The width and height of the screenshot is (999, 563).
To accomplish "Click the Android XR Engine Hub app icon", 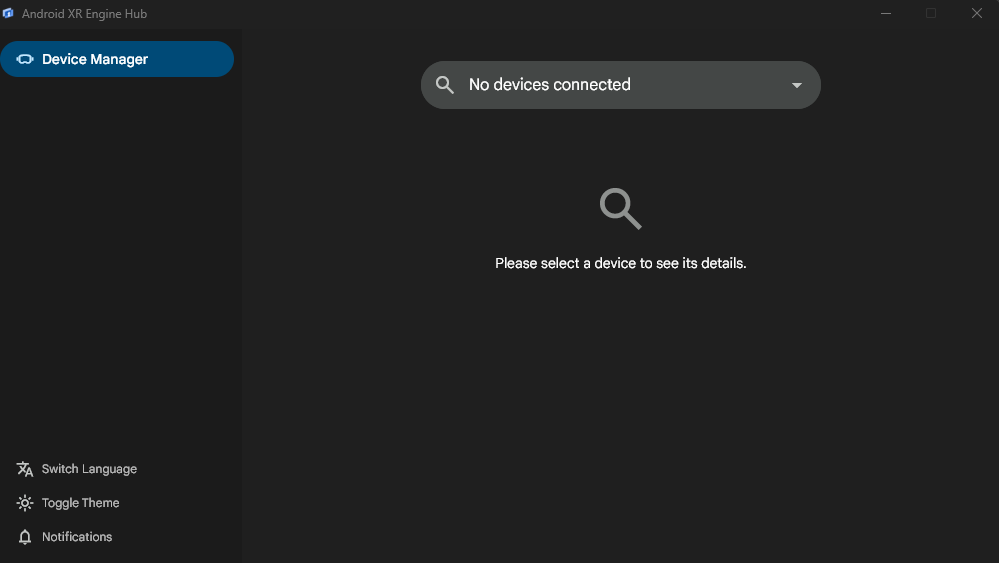I will pos(8,13).
